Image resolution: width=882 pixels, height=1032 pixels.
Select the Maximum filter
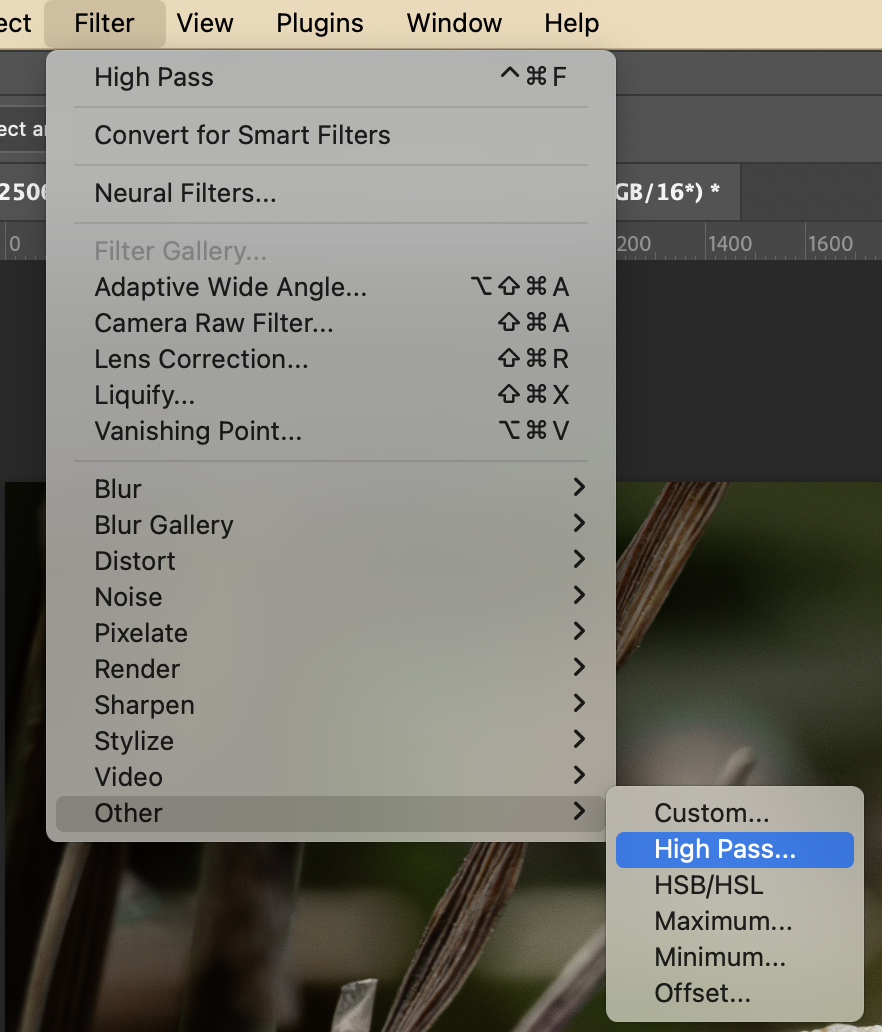click(722, 921)
